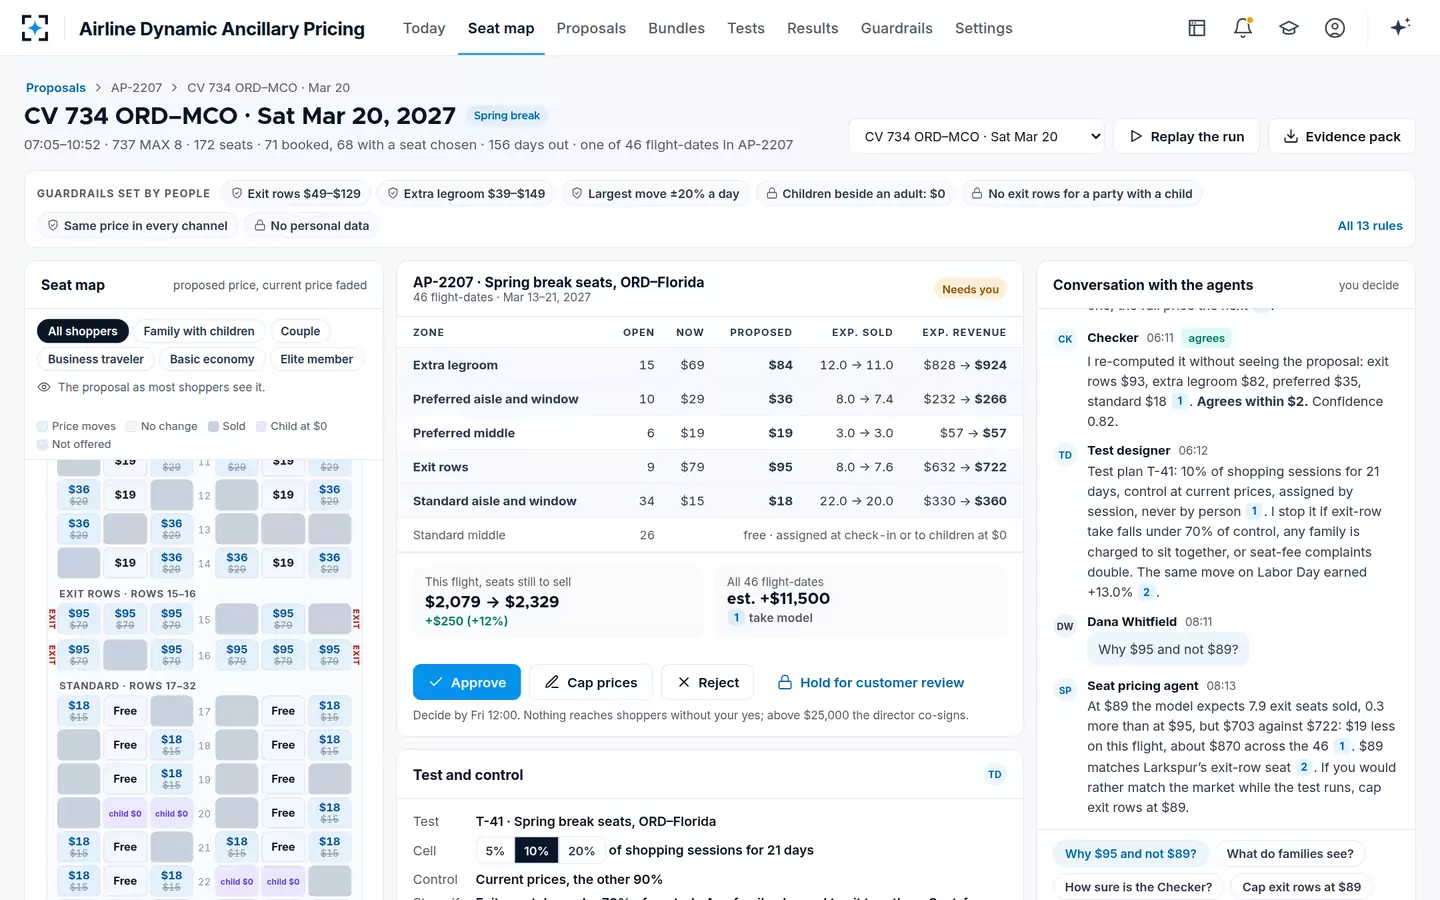Click Replay the run
1440x900 pixels.
click(1187, 136)
